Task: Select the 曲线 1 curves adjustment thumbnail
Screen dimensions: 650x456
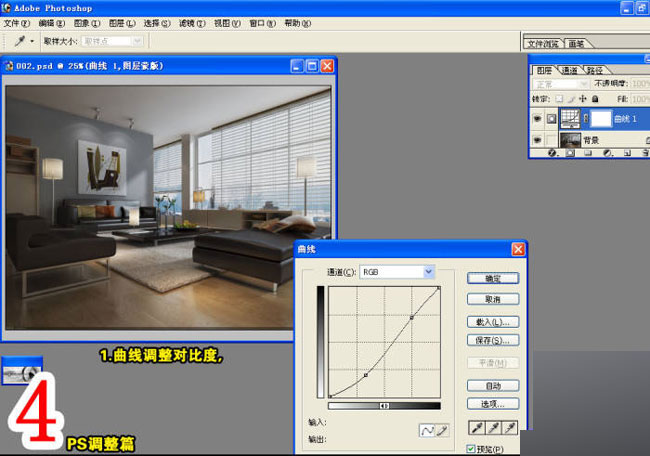Action: 570,119
